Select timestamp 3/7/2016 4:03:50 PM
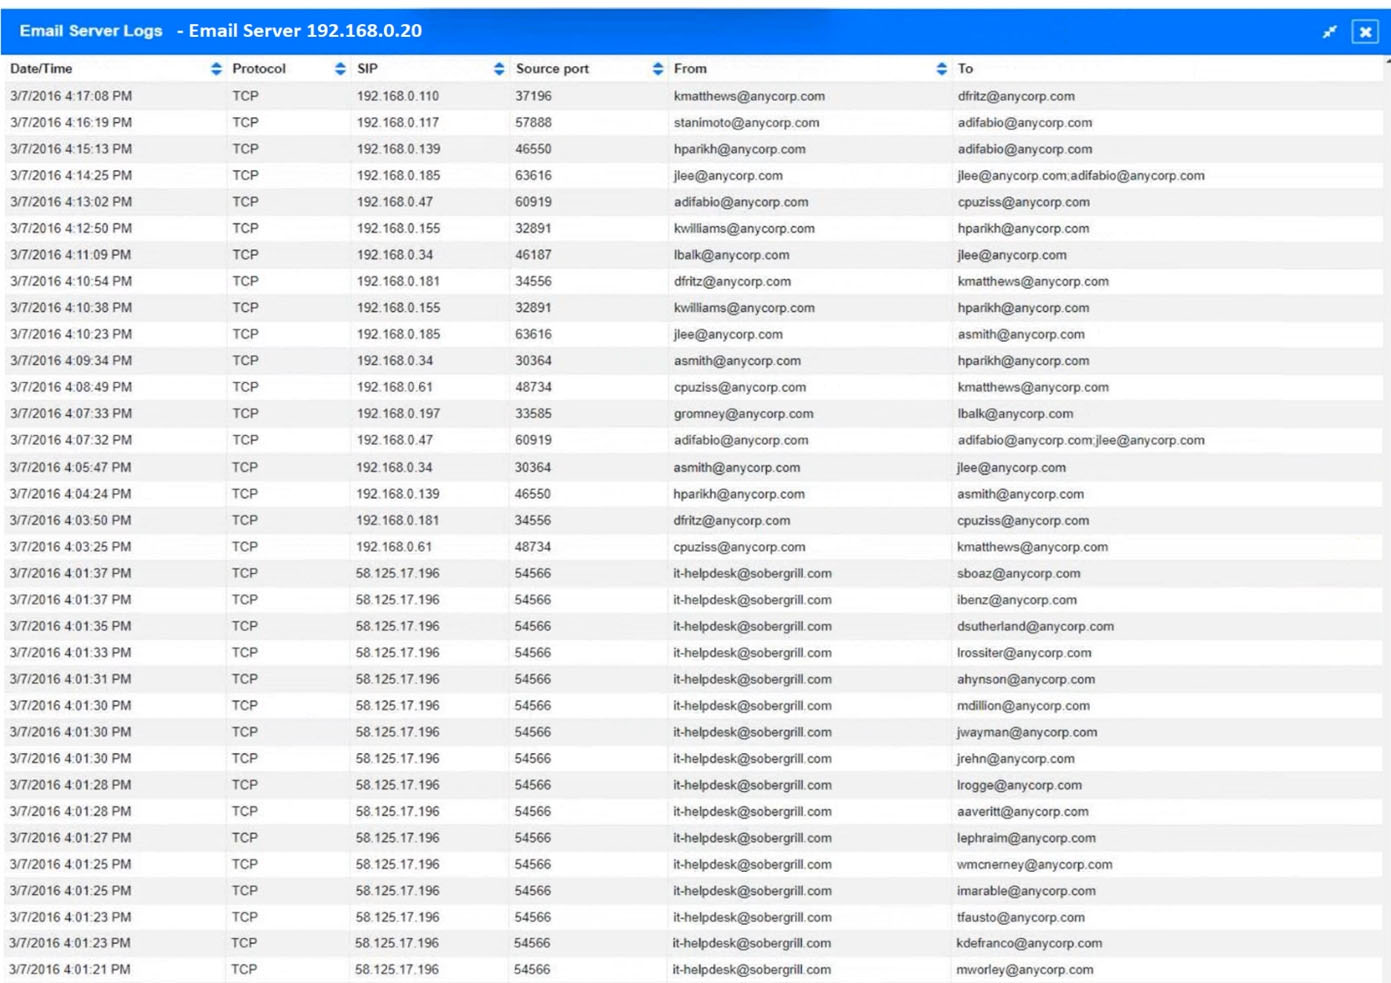Viewport: 1391px width, 983px height. (71, 521)
